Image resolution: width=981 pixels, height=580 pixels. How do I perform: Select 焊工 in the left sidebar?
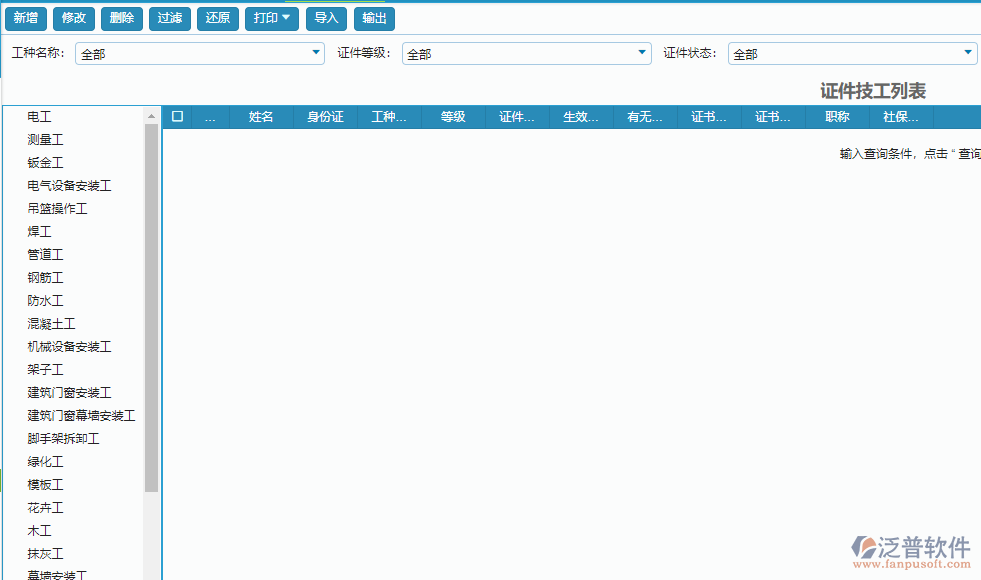(x=38, y=231)
